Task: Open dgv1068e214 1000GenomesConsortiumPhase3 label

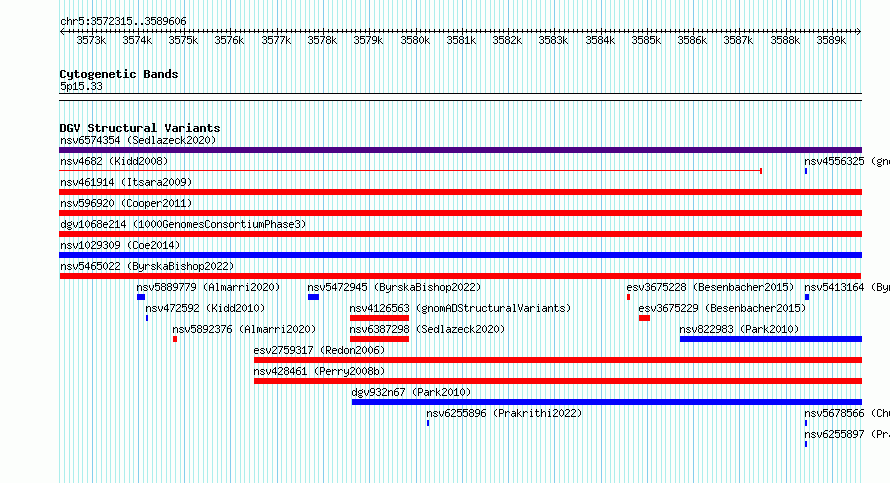Action: [x=183, y=224]
